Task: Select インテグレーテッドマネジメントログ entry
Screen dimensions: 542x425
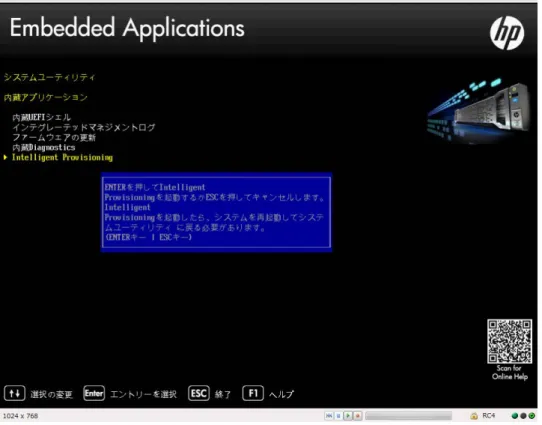Action: (x=84, y=128)
